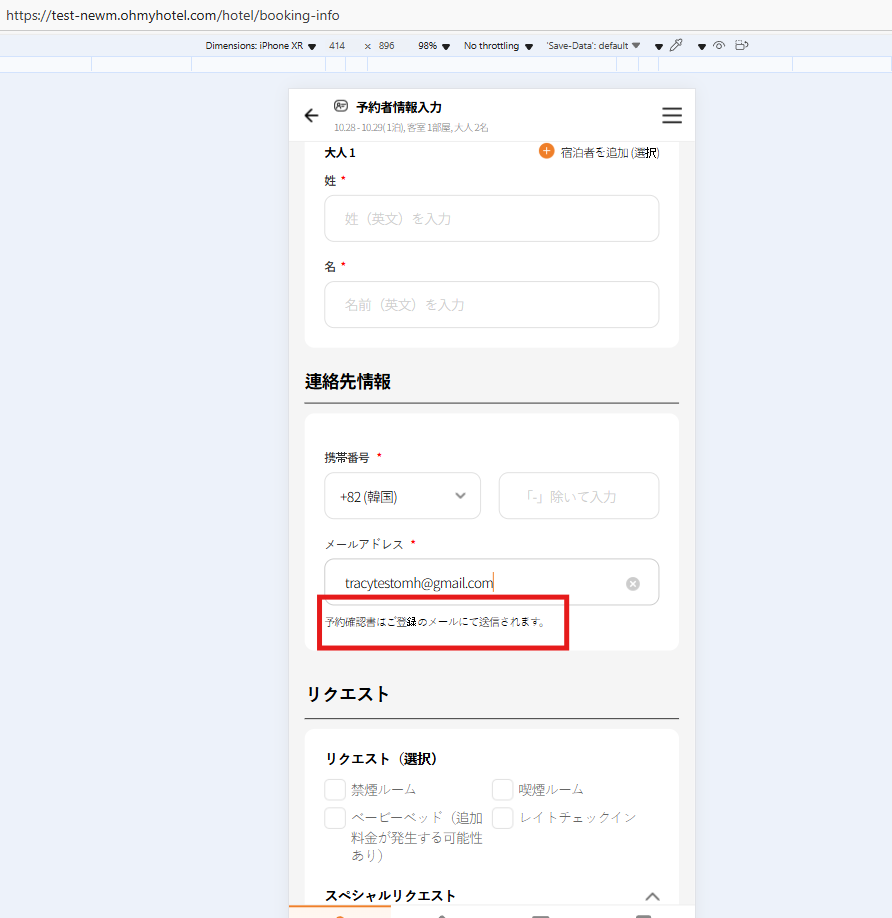Click the 大人 1 label

[x=340, y=153]
